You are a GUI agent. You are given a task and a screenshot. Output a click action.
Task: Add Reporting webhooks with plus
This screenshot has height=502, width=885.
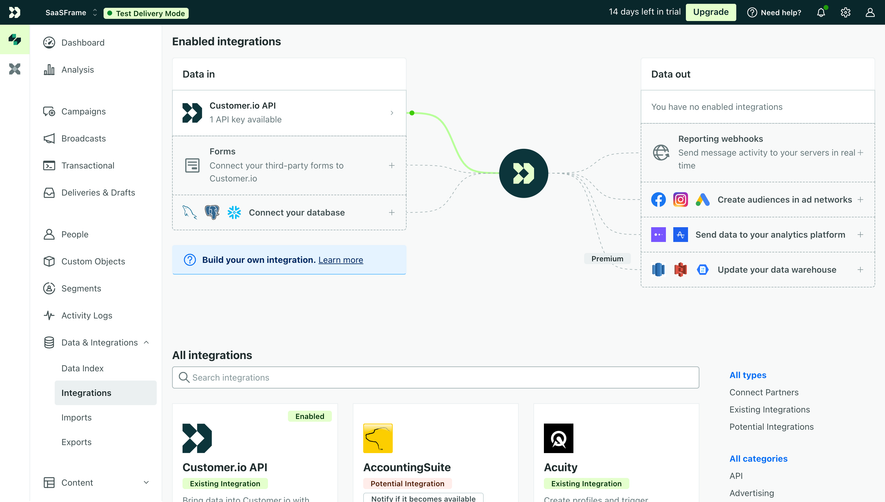tap(860, 152)
